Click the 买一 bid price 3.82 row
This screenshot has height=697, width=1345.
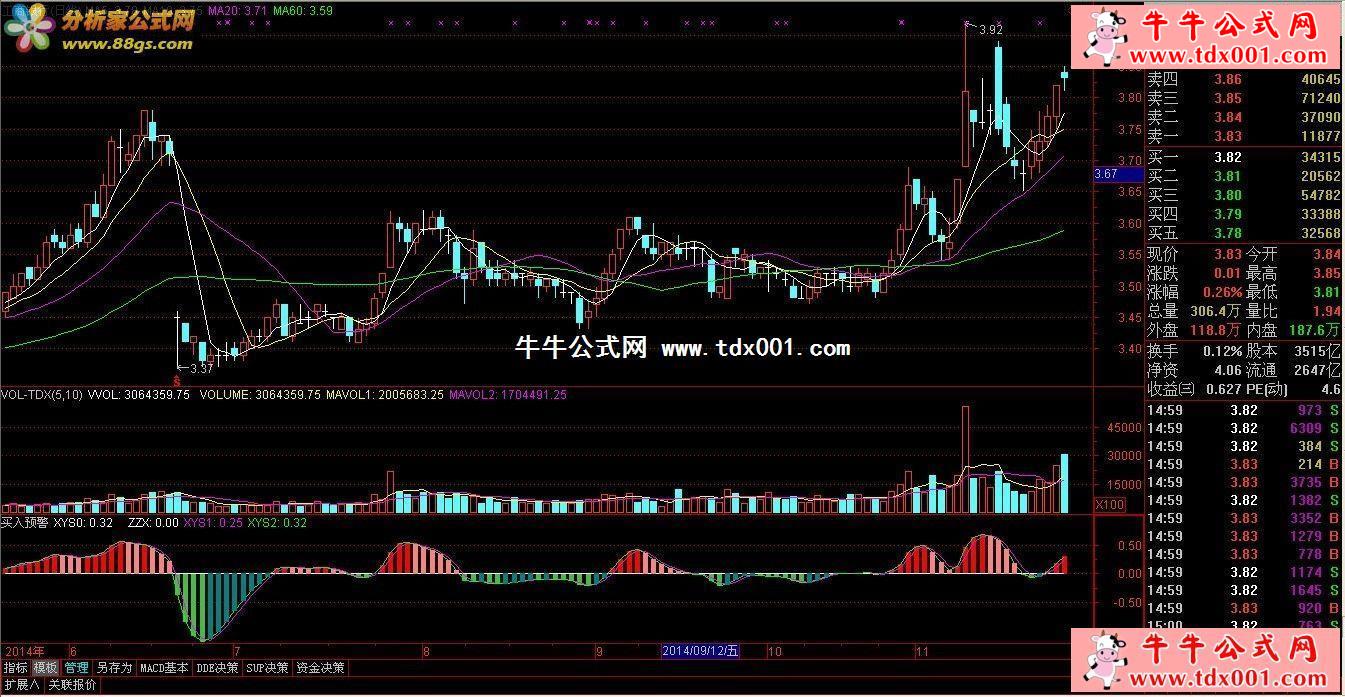click(1242, 157)
